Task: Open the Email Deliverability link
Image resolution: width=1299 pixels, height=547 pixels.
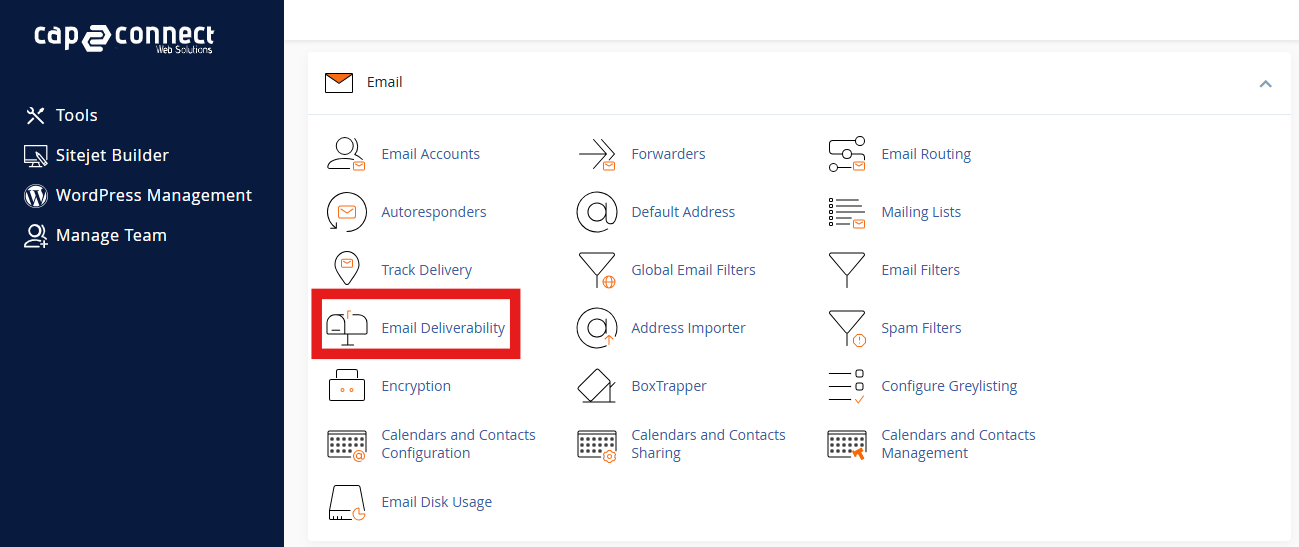Action: click(x=443, y=328)
